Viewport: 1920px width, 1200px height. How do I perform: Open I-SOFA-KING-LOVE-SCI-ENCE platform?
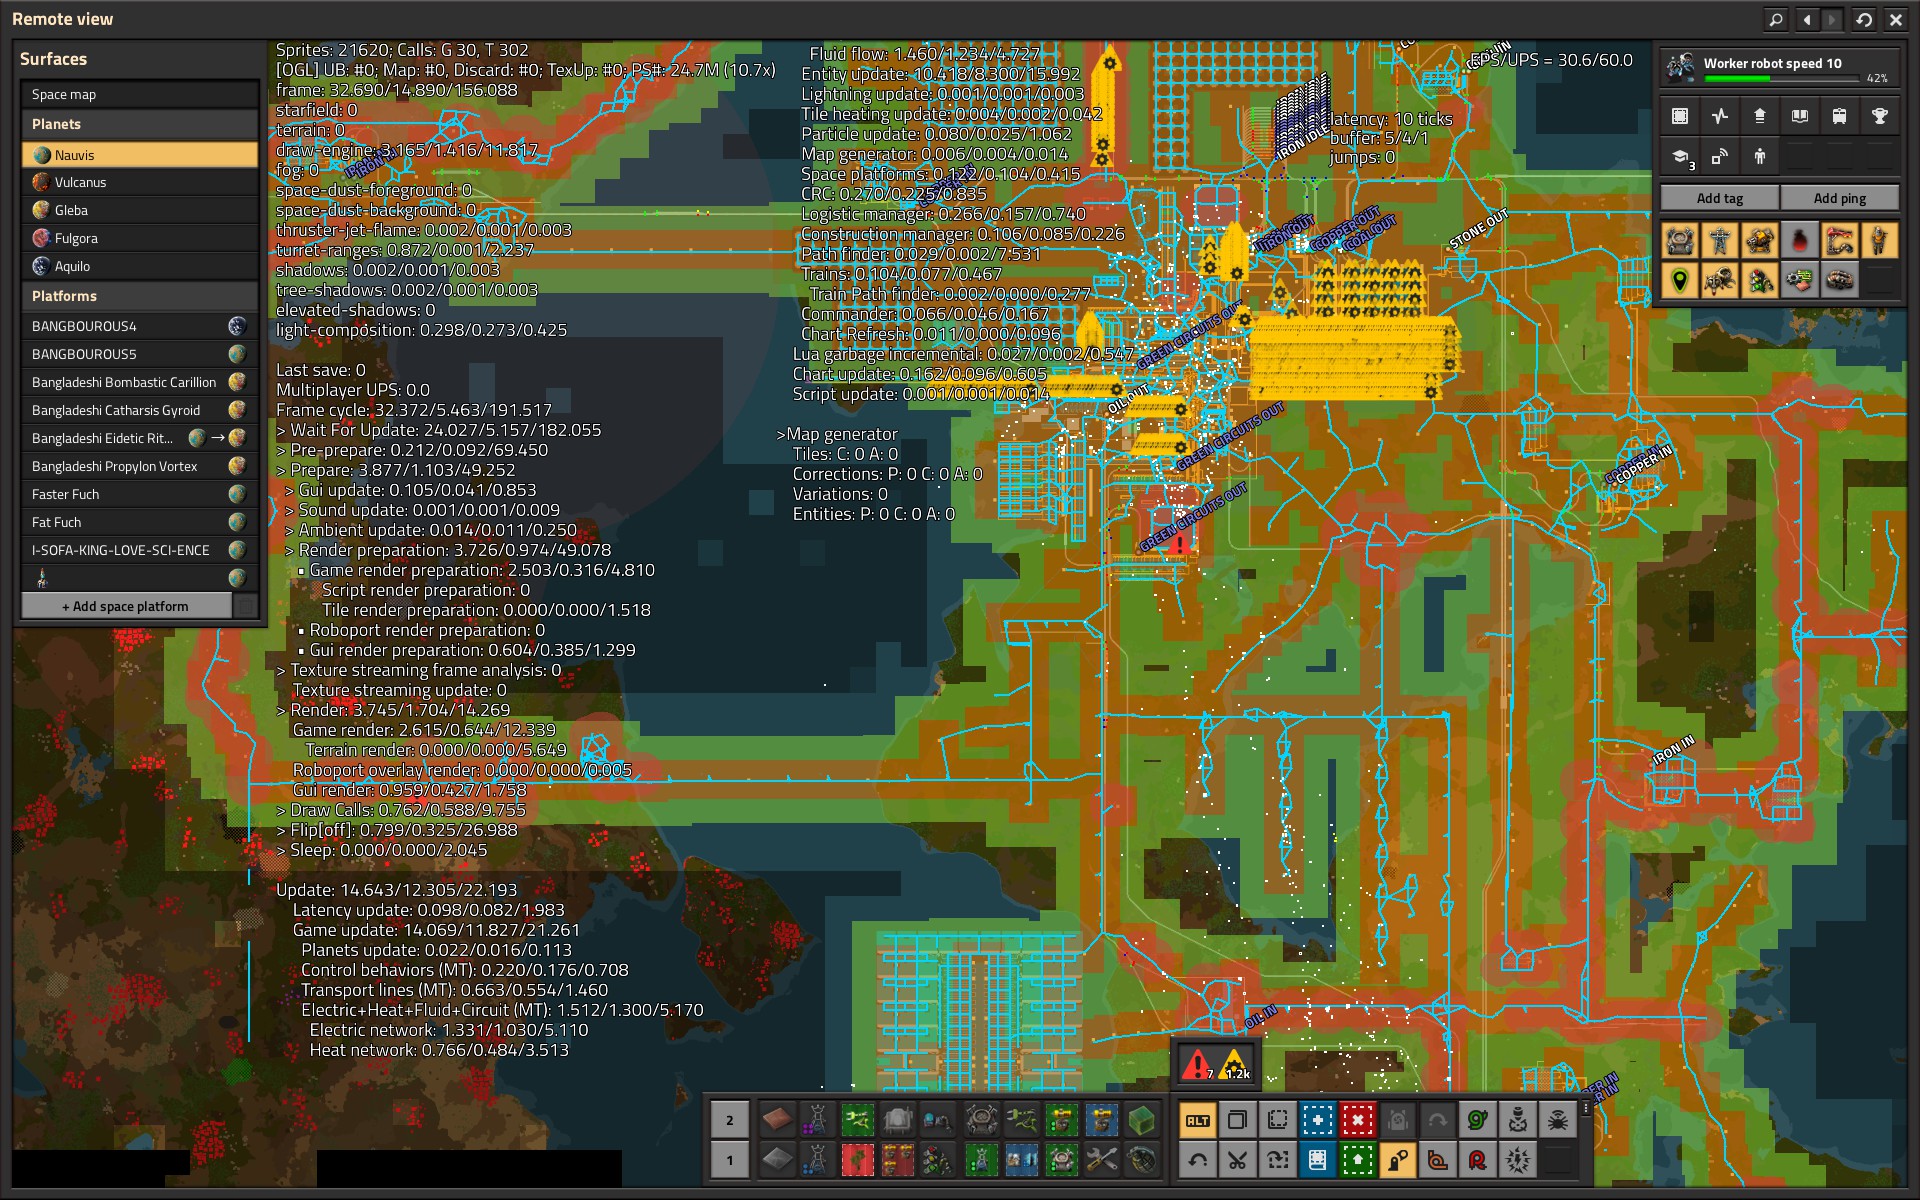[140, 550]
